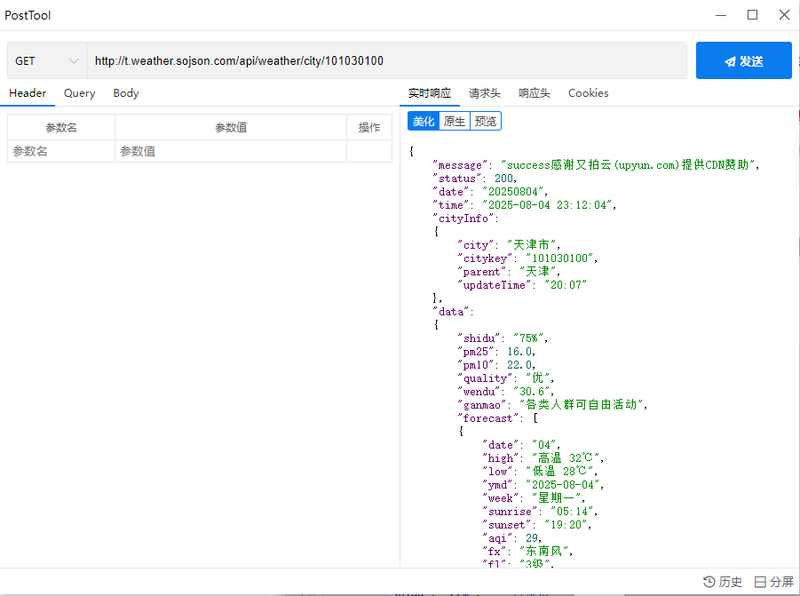Screen dimensions: 800x596
Task: Click the paper plane icon on the send button
Action: (x=730, y=62)
